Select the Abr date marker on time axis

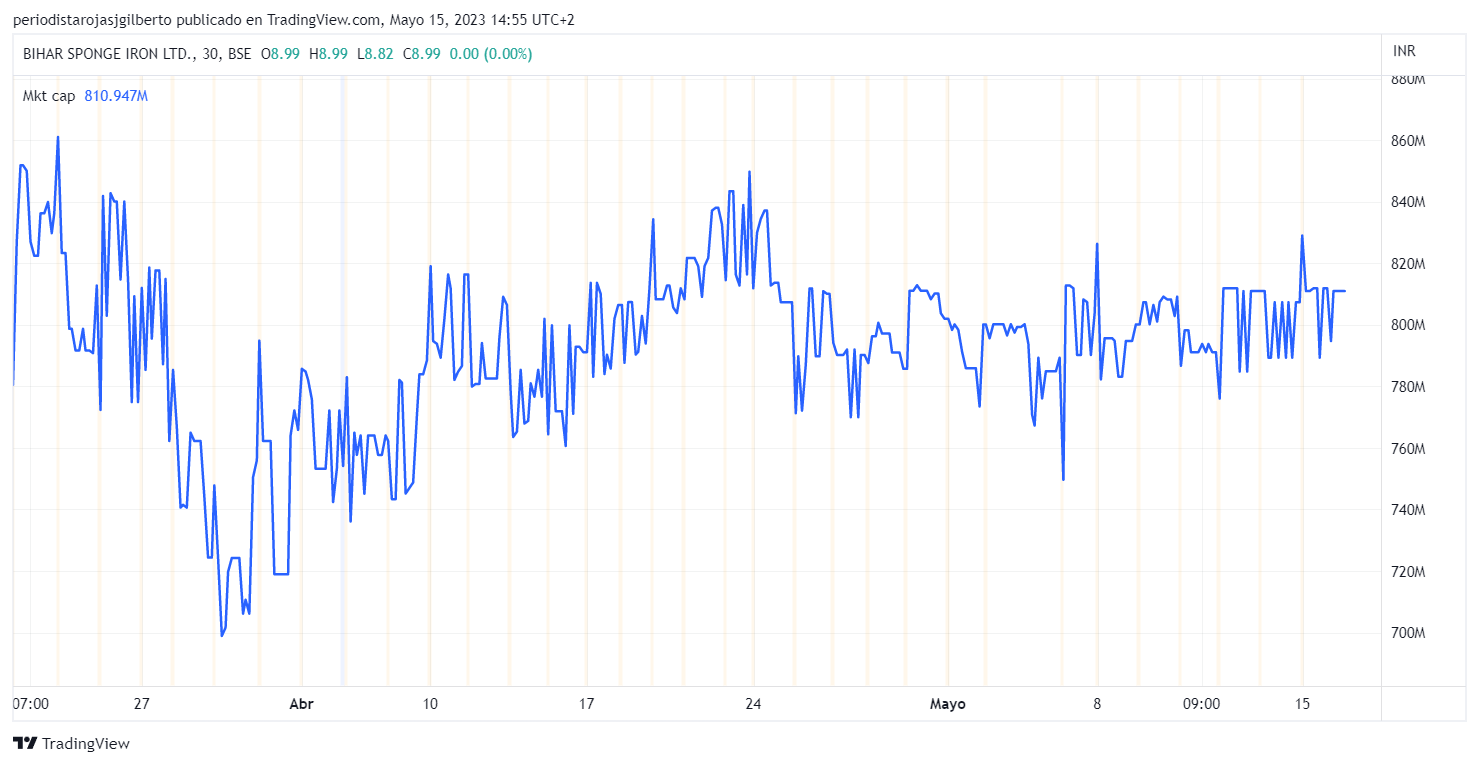coord(301,704)
